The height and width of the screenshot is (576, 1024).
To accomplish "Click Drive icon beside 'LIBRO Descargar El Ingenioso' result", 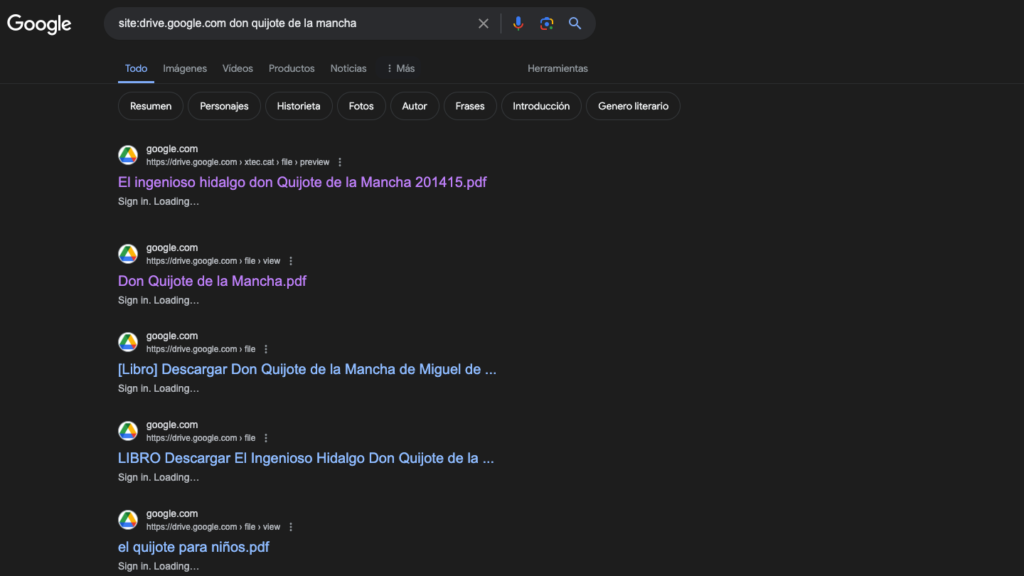I will pos(128,430).
